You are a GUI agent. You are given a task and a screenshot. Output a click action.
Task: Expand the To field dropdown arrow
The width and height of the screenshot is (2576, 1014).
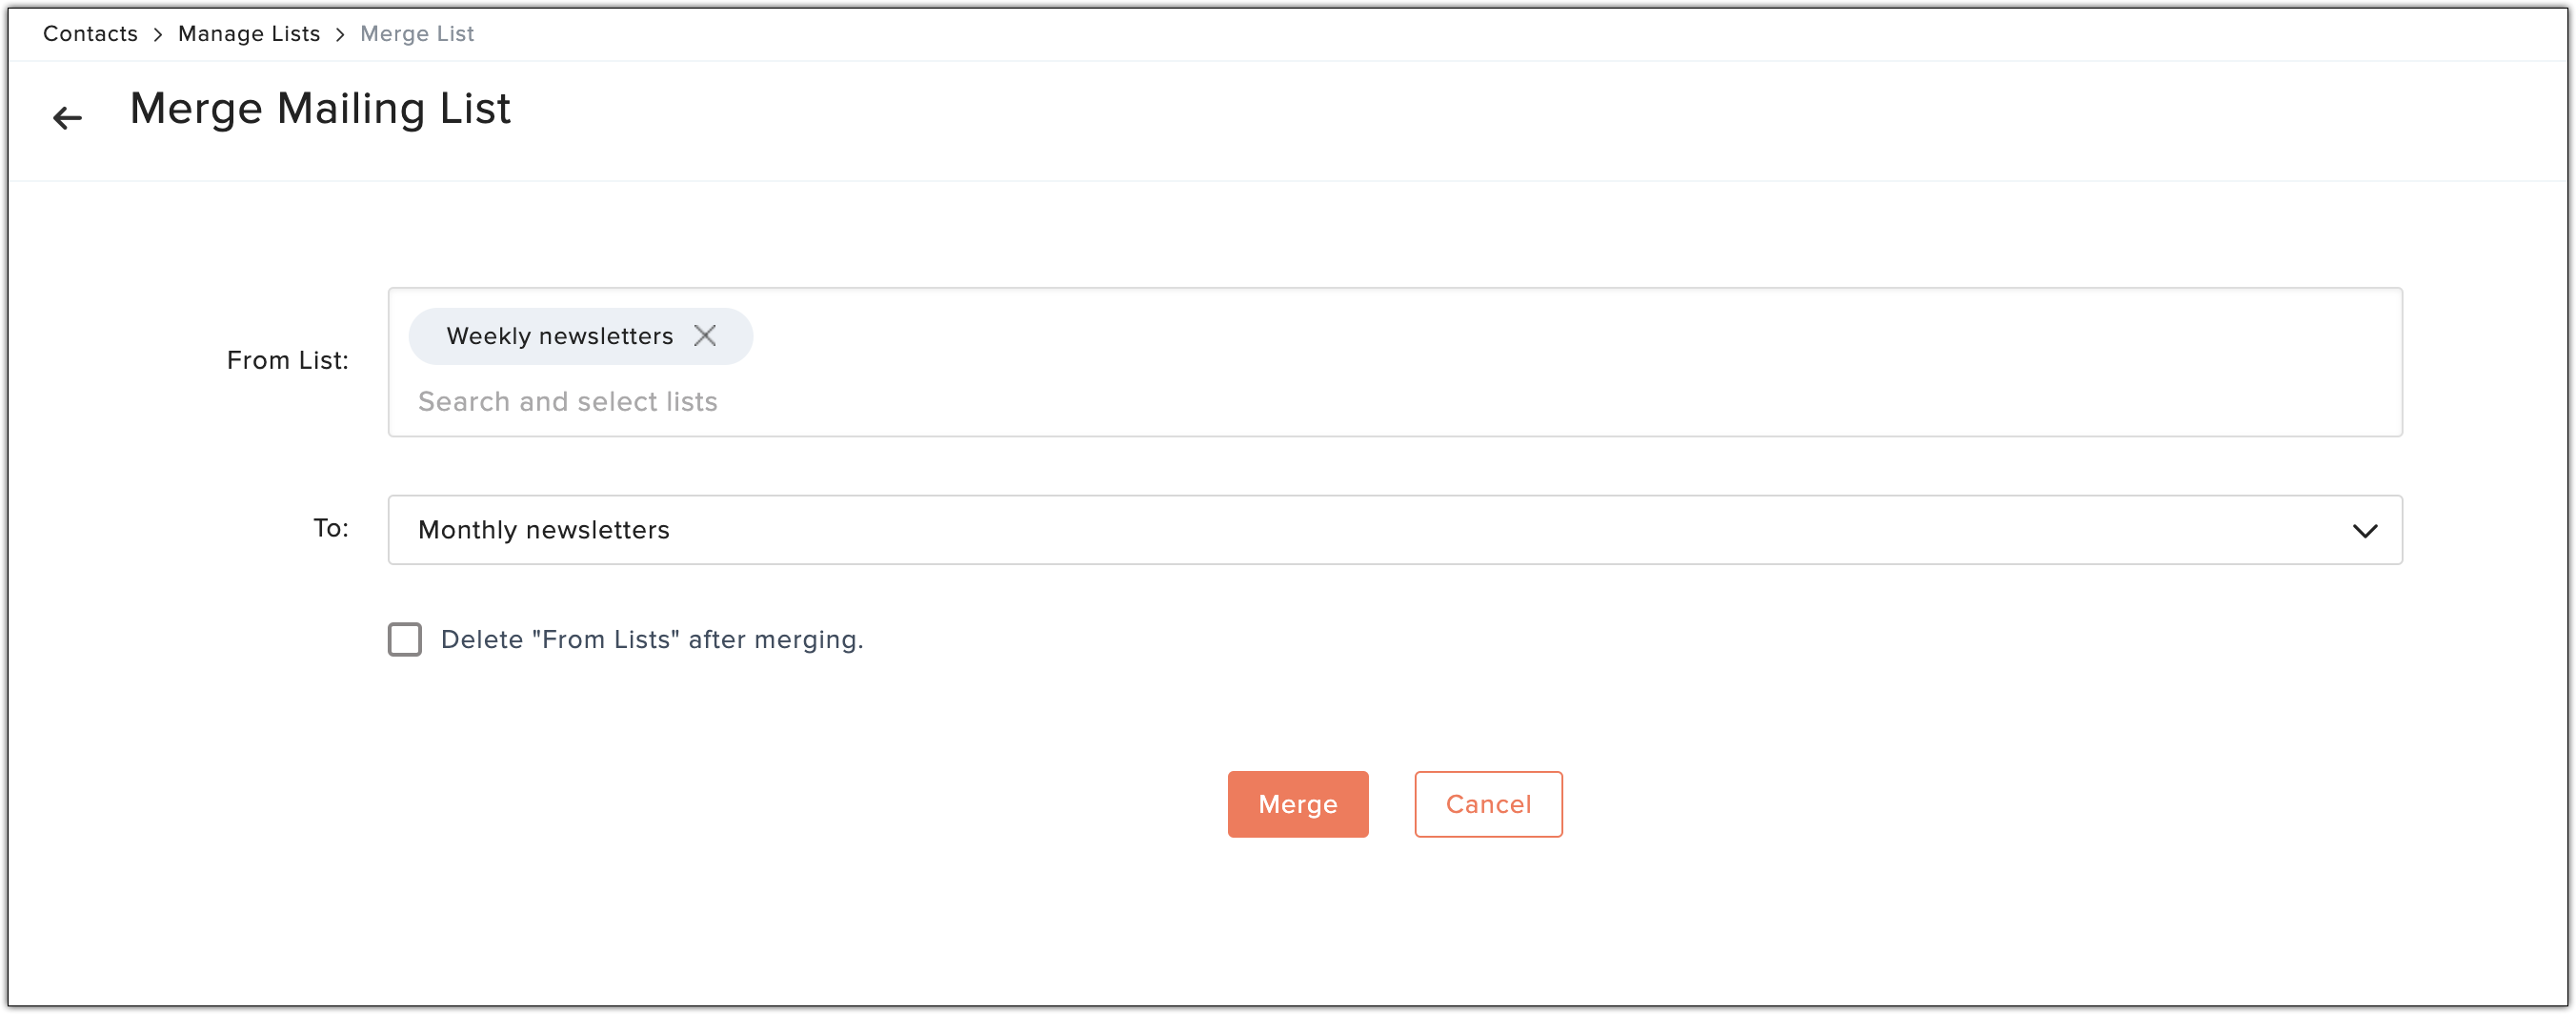click(2364, 531)
